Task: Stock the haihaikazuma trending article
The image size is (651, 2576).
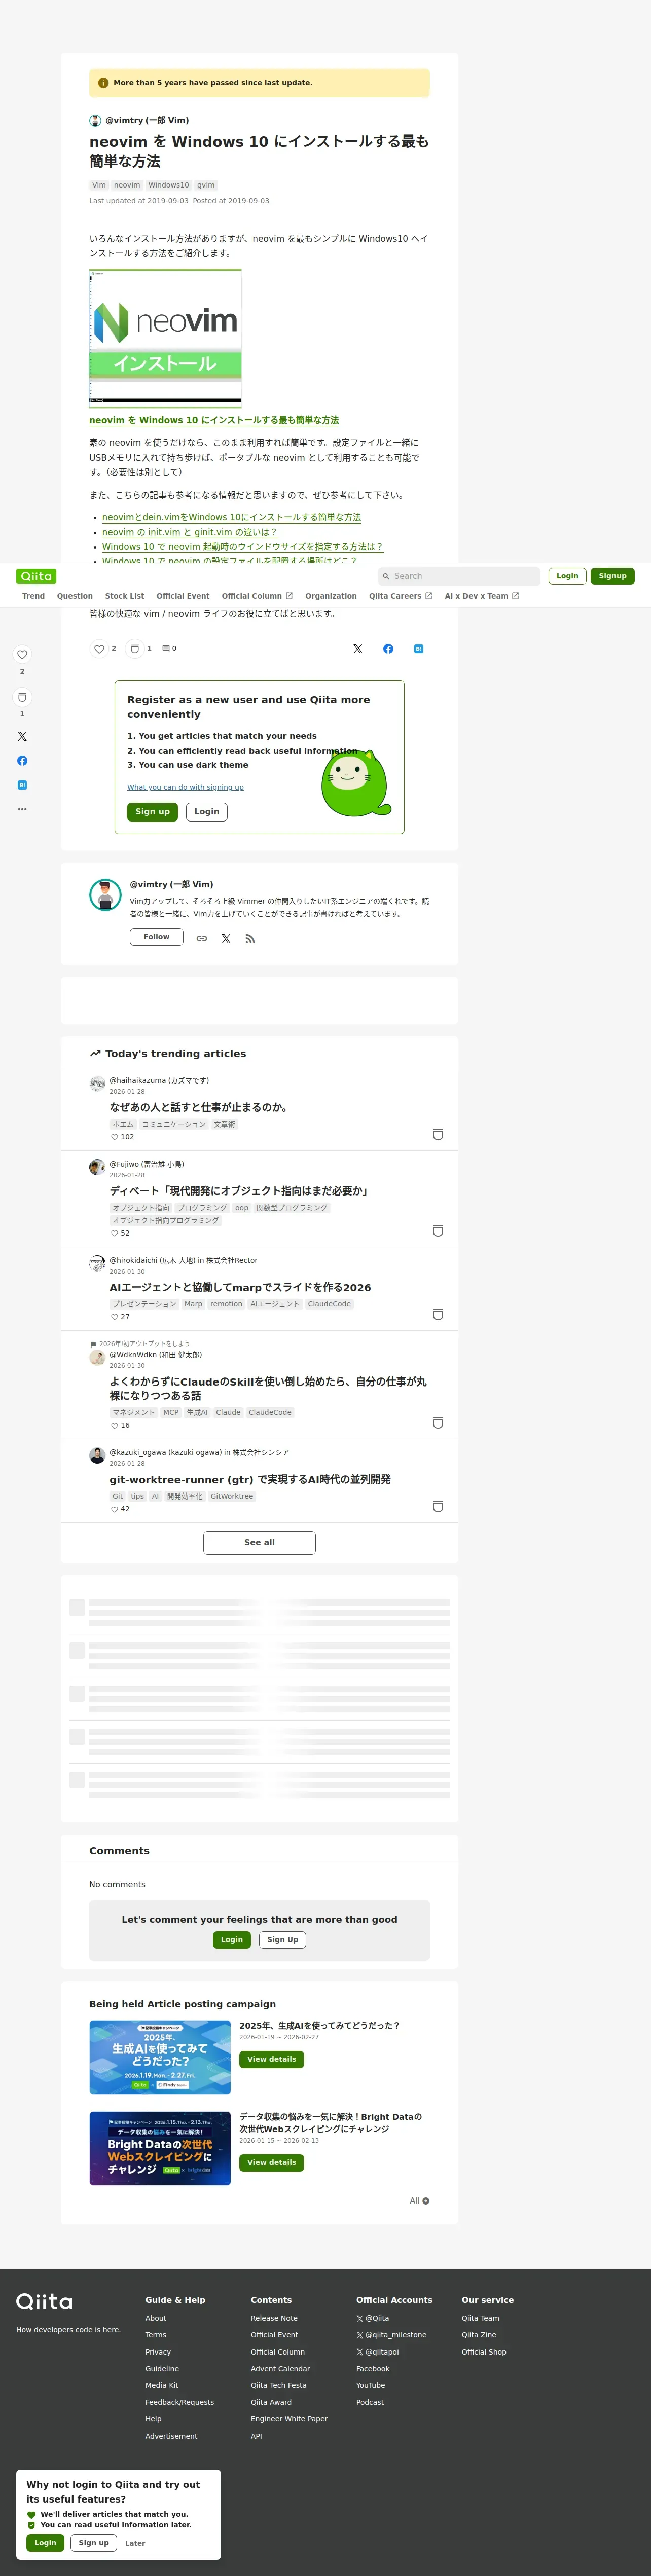Action: click(x=438, y=1135)
